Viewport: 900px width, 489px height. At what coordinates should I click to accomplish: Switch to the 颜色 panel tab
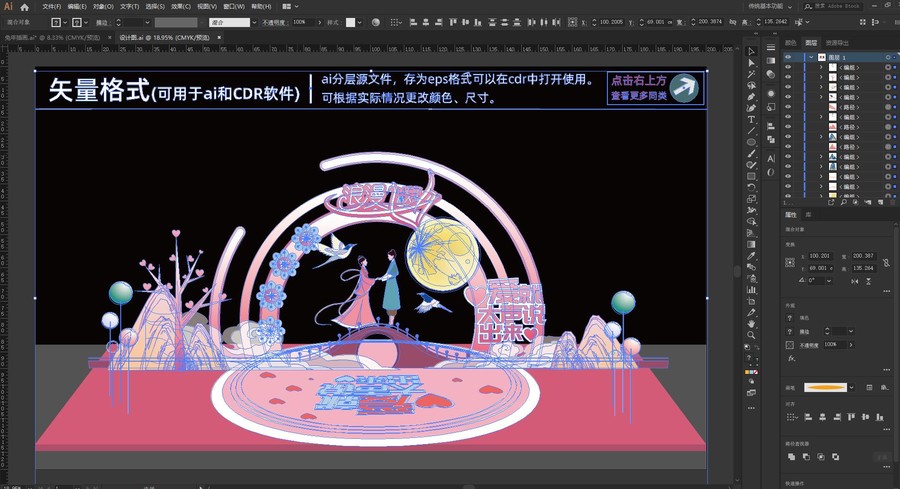[x=790, y=43]
